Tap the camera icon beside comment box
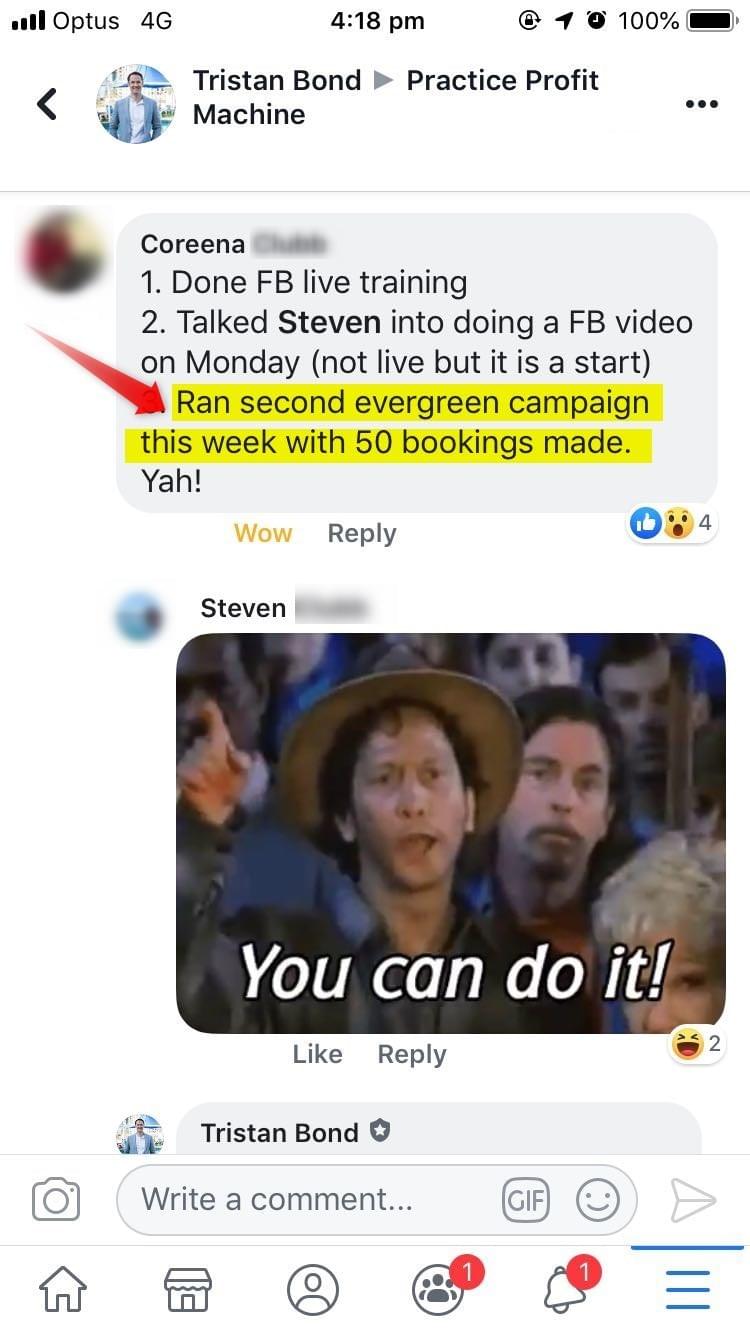750x1334 pixels. pyautogui.click(x=56, y=1199)
